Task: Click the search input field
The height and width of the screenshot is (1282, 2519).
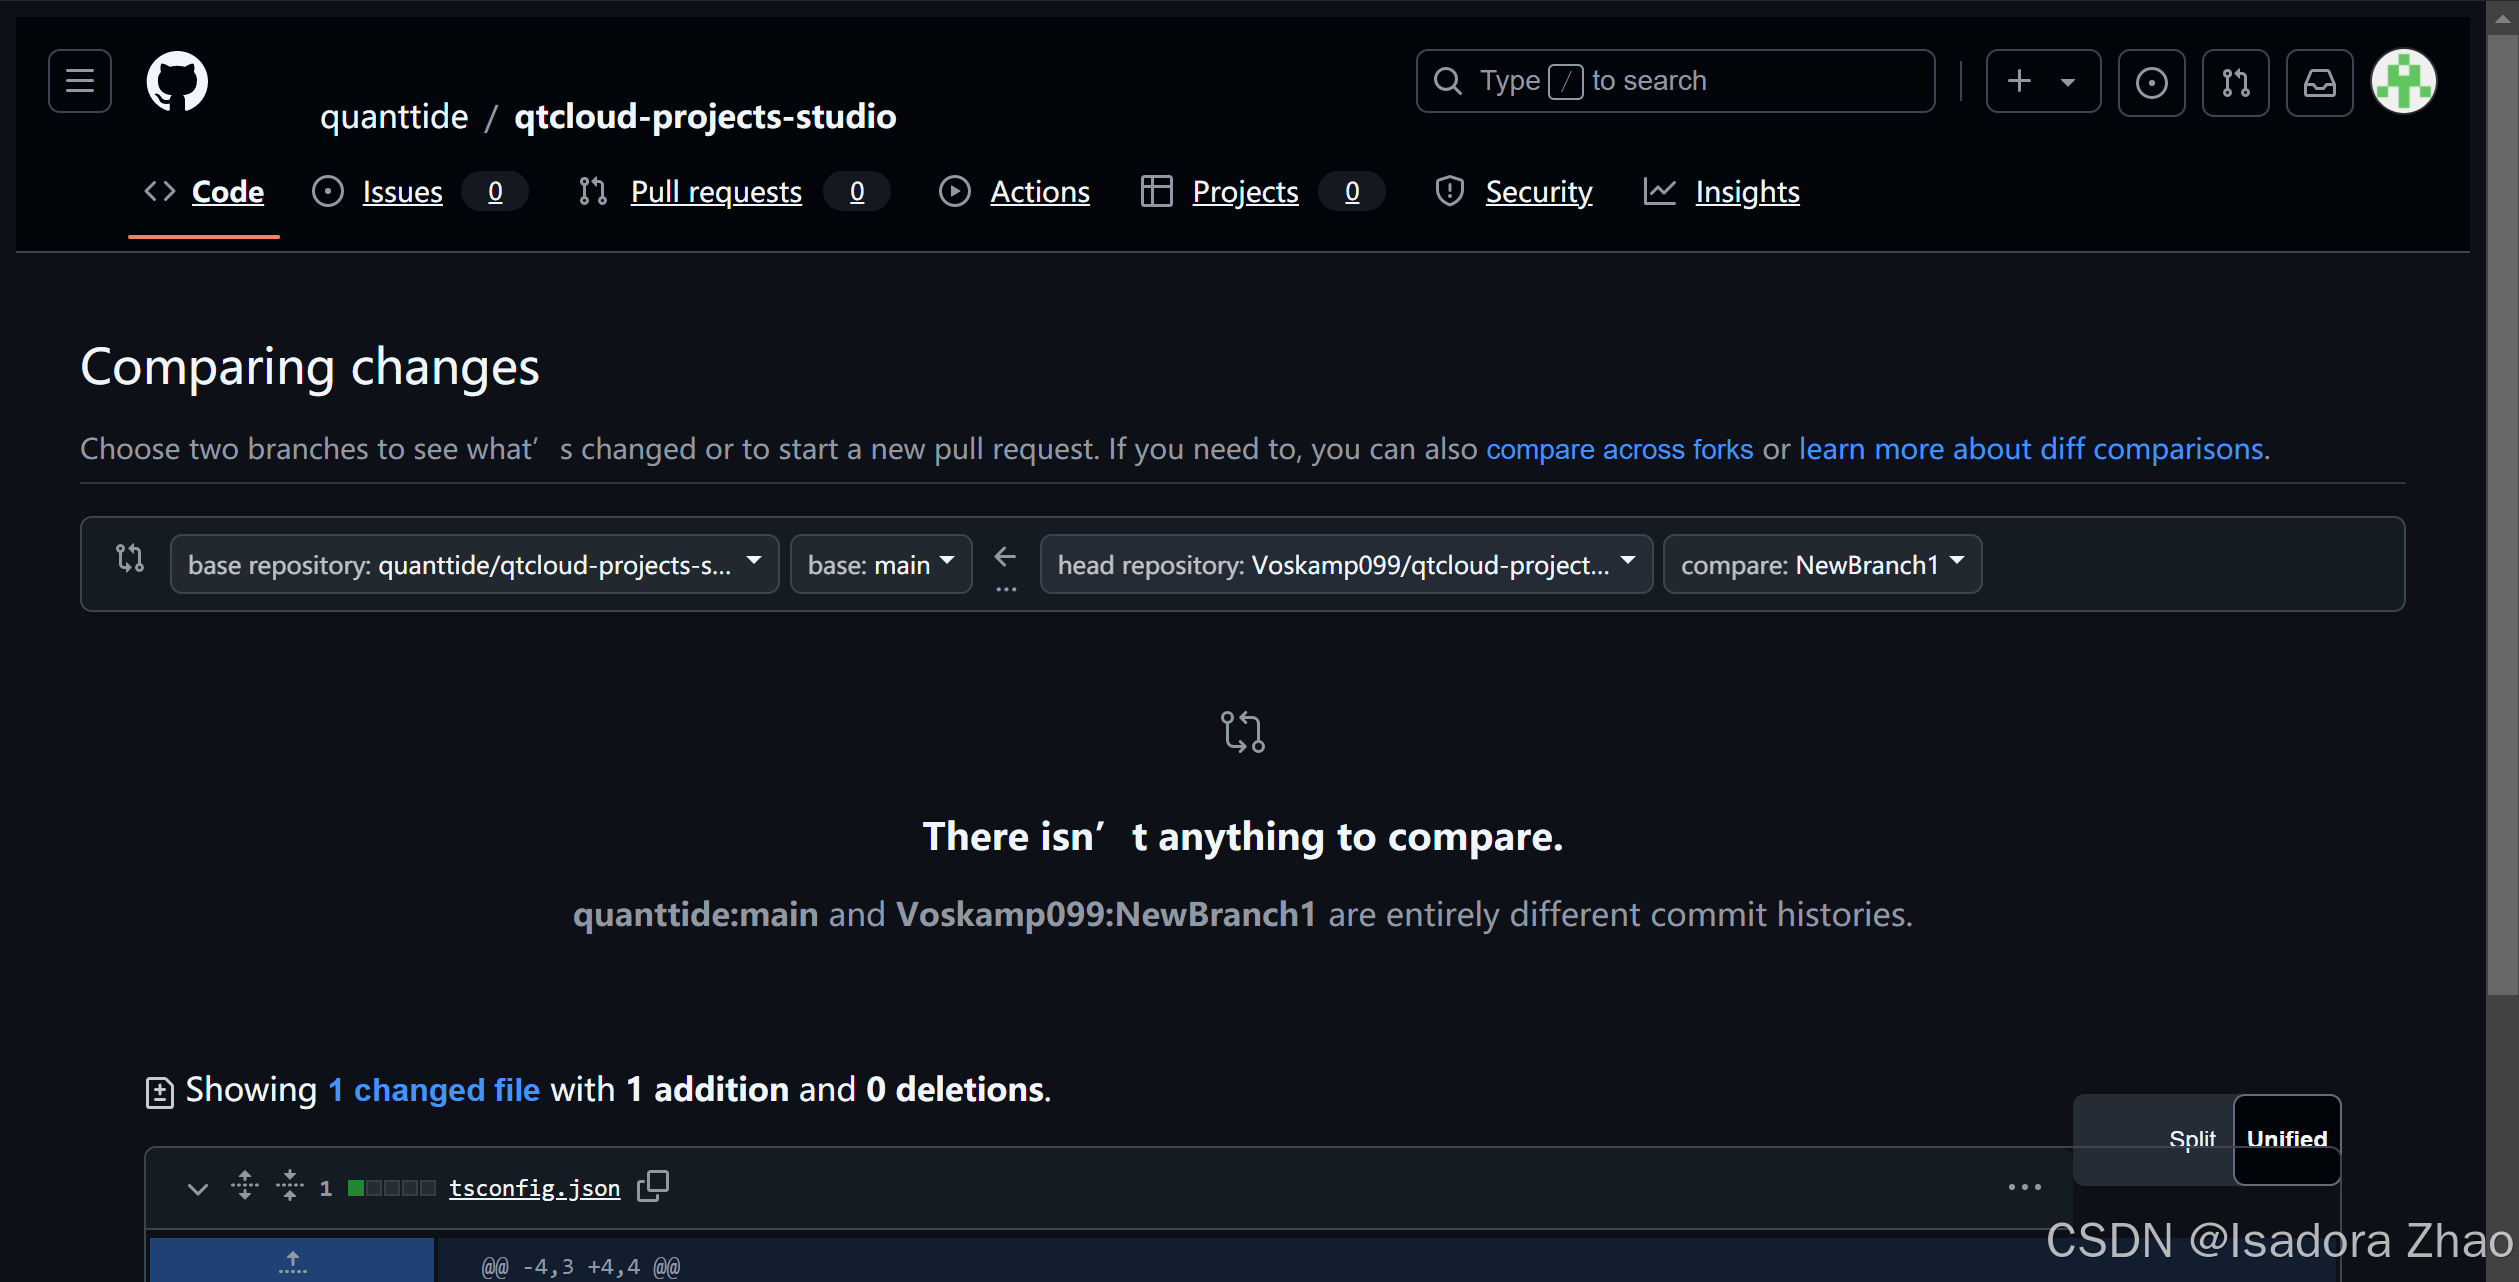Action: click(x=1674, y=81)
